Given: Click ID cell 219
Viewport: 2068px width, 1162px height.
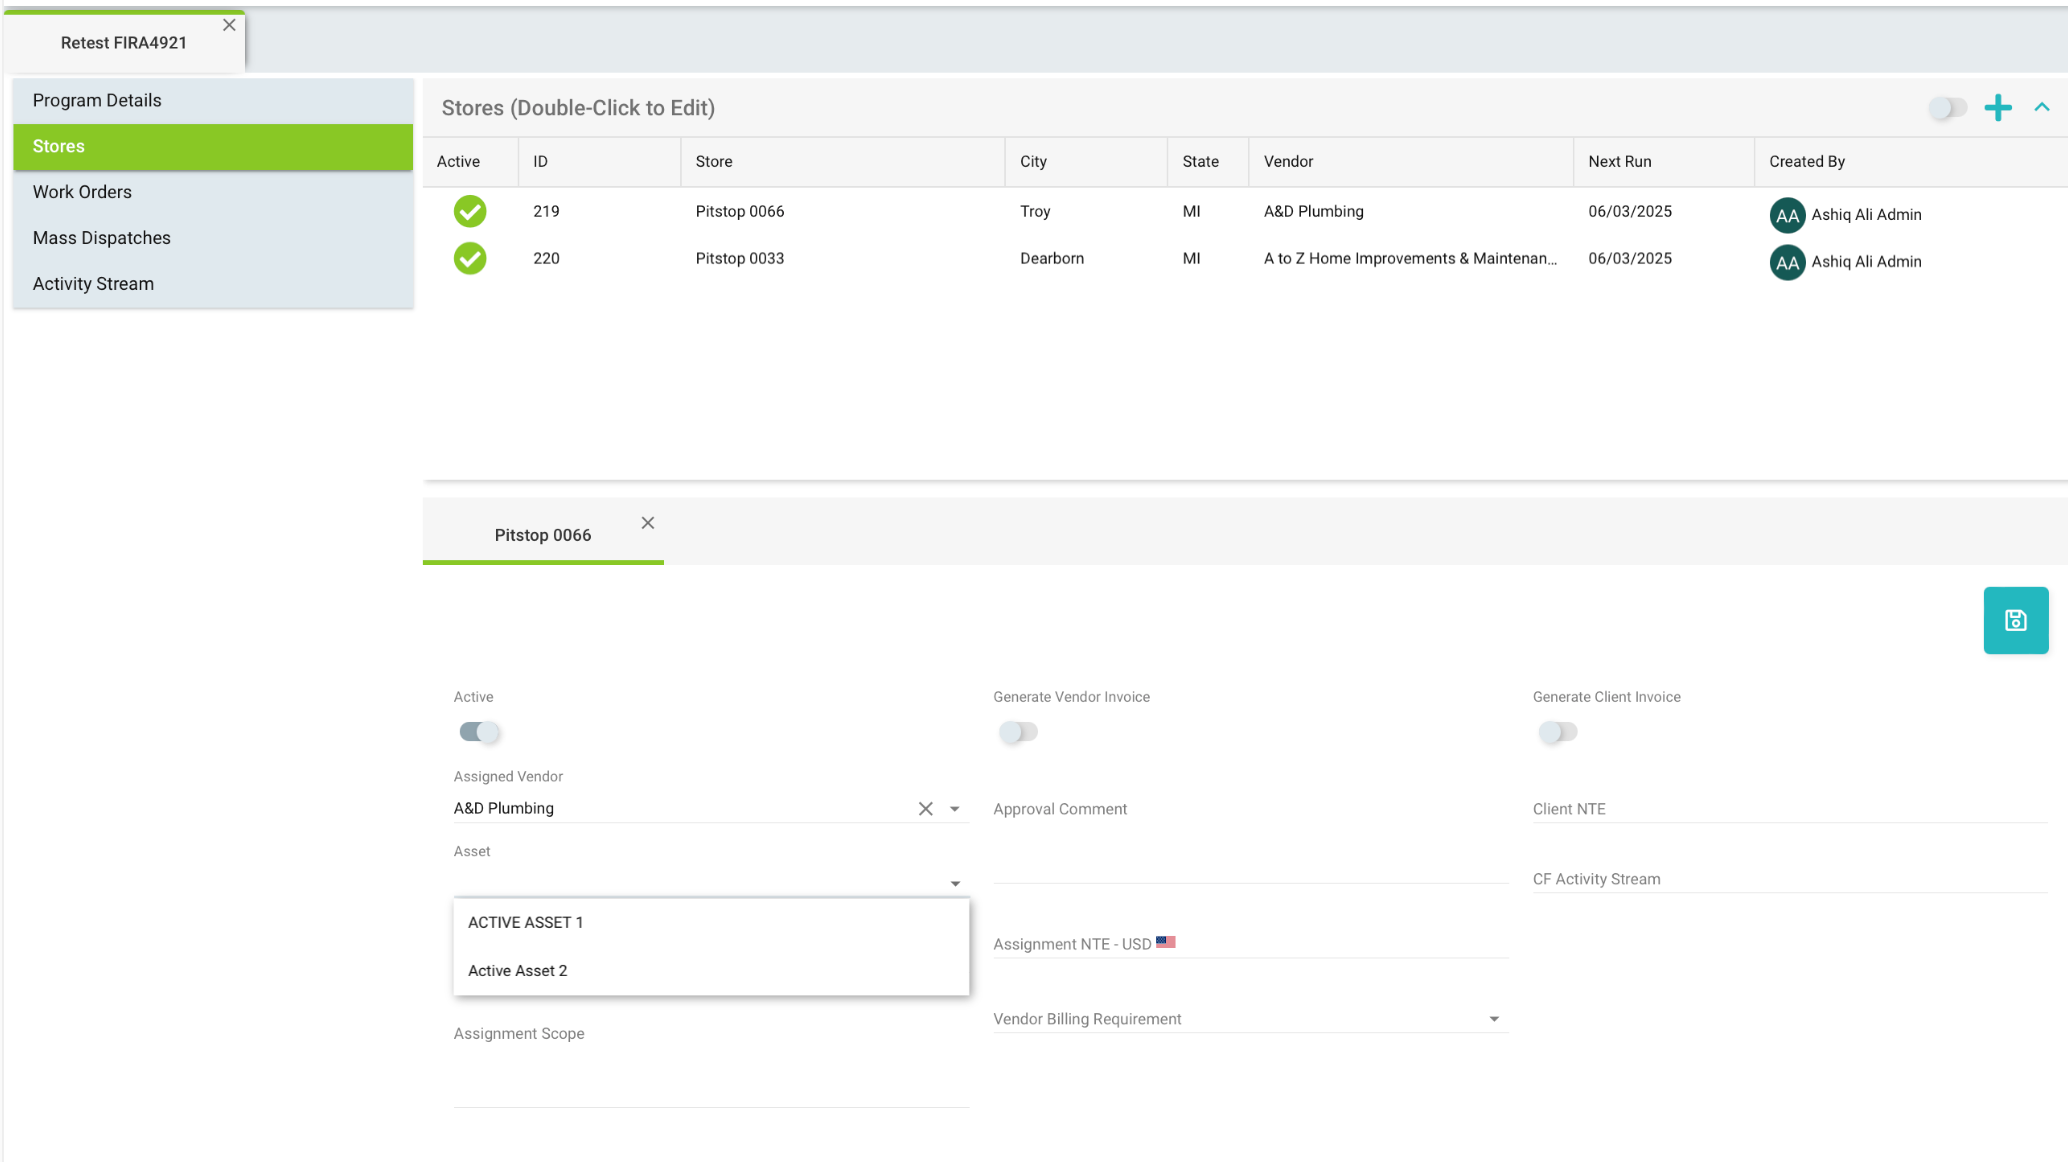Looking at the screenshot, I should (546, 212).
